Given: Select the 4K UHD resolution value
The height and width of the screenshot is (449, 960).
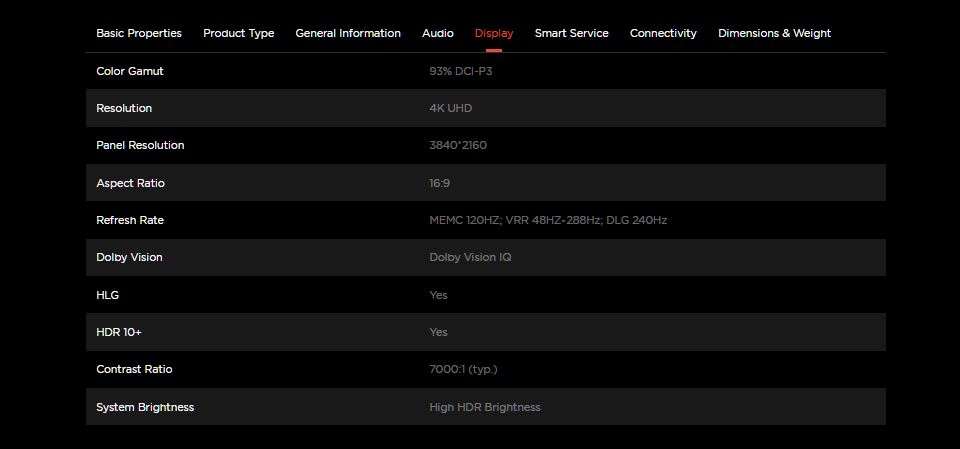Looking at the screenshot, I should (450, 108).
